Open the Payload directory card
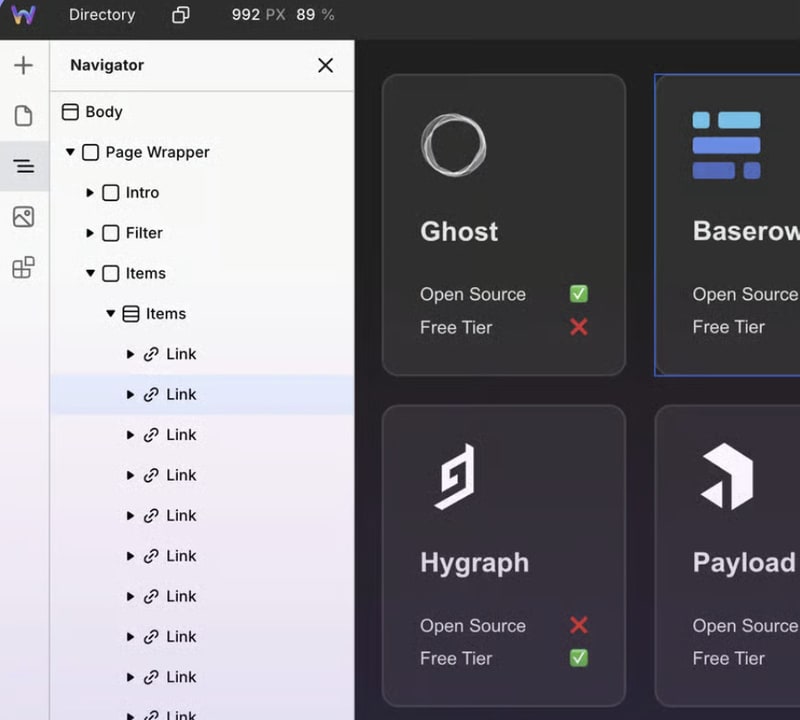The height and width of the screenshot is (720, 800). pyautogui.click(x=727, y=555)
